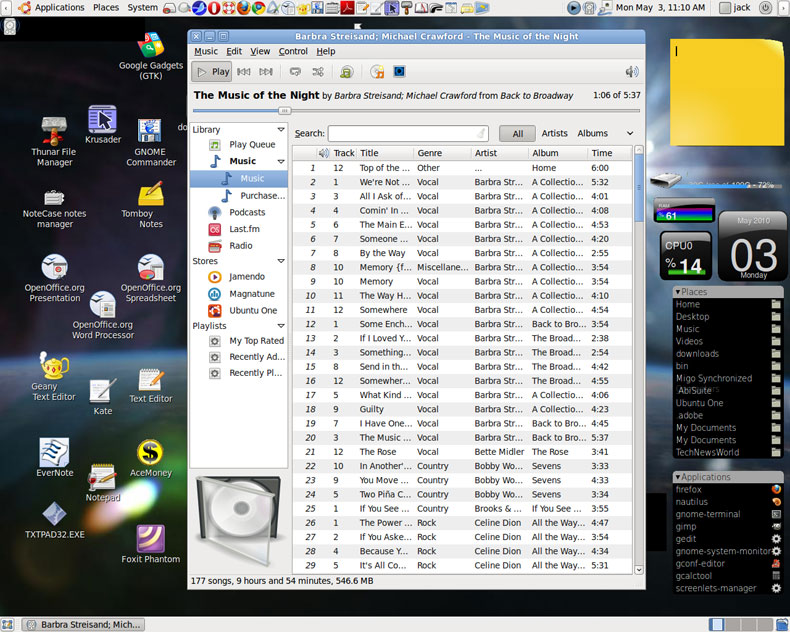
Task: Open Foxit Phantom desktop icon
Action: (x=150, y=544)
